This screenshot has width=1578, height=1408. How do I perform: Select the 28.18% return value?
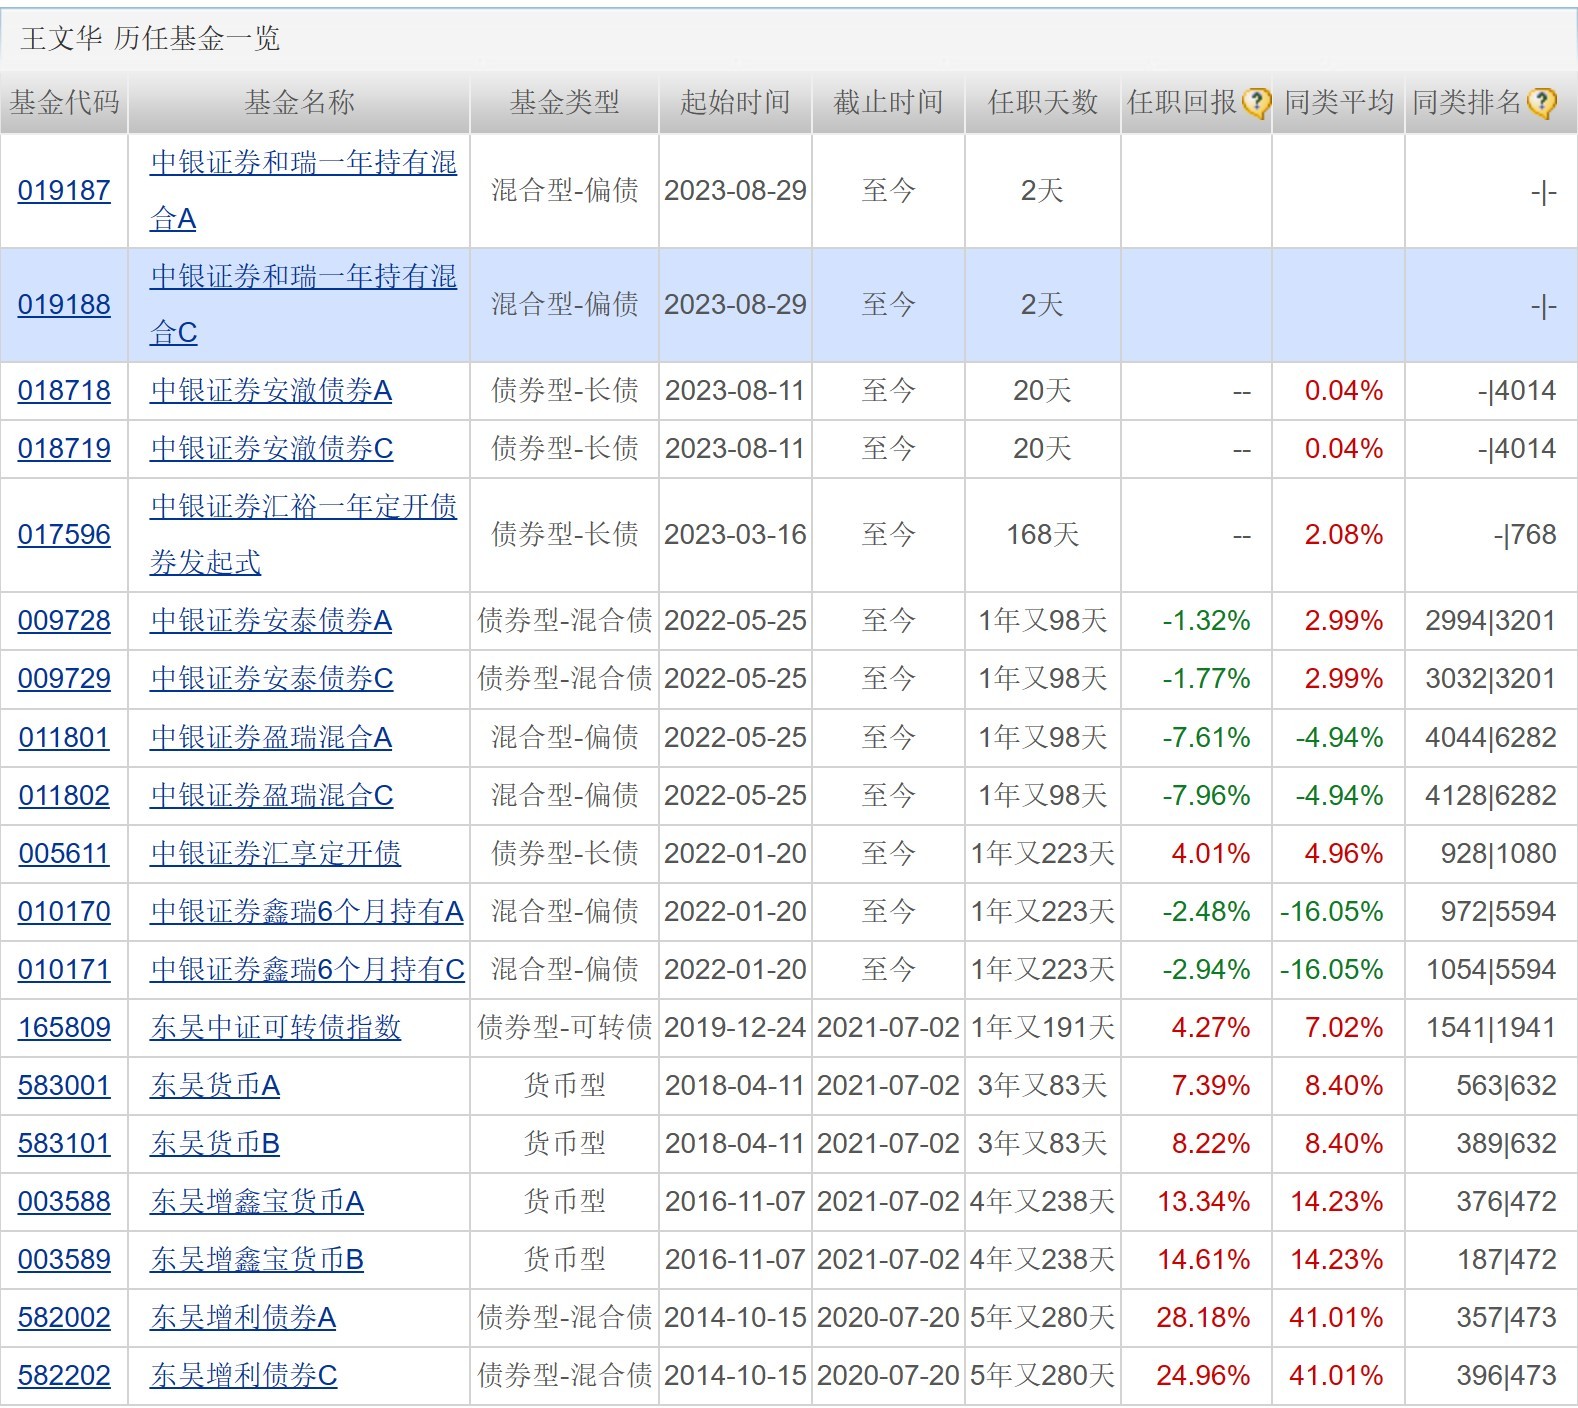pyautogui.click(x=1203, y=1317)
